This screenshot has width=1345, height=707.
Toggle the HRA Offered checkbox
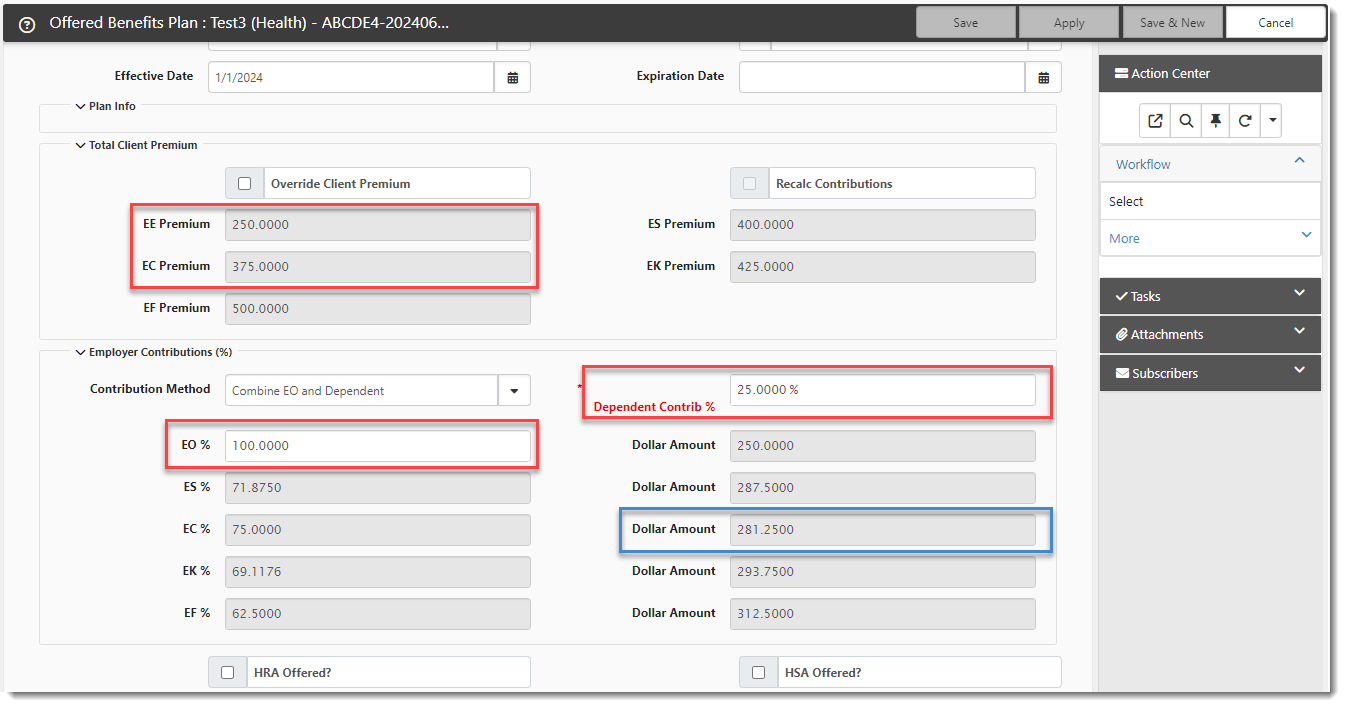[227, 673]
